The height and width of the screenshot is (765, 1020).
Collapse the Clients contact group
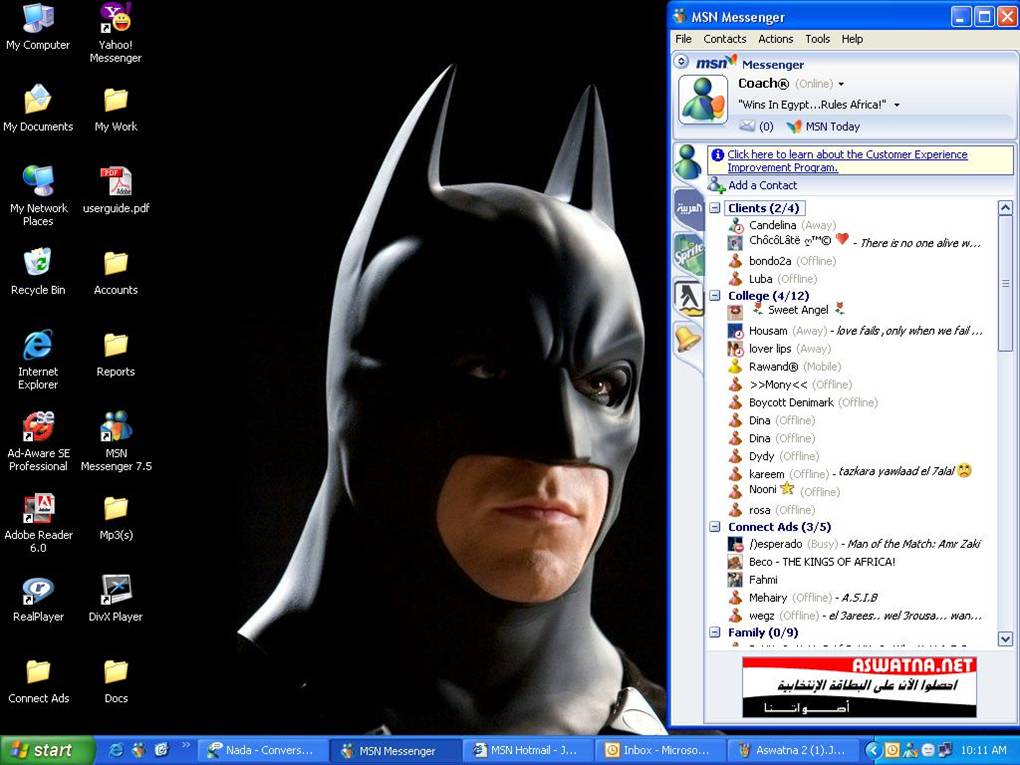pyautogui.click(x=715, y=208)
